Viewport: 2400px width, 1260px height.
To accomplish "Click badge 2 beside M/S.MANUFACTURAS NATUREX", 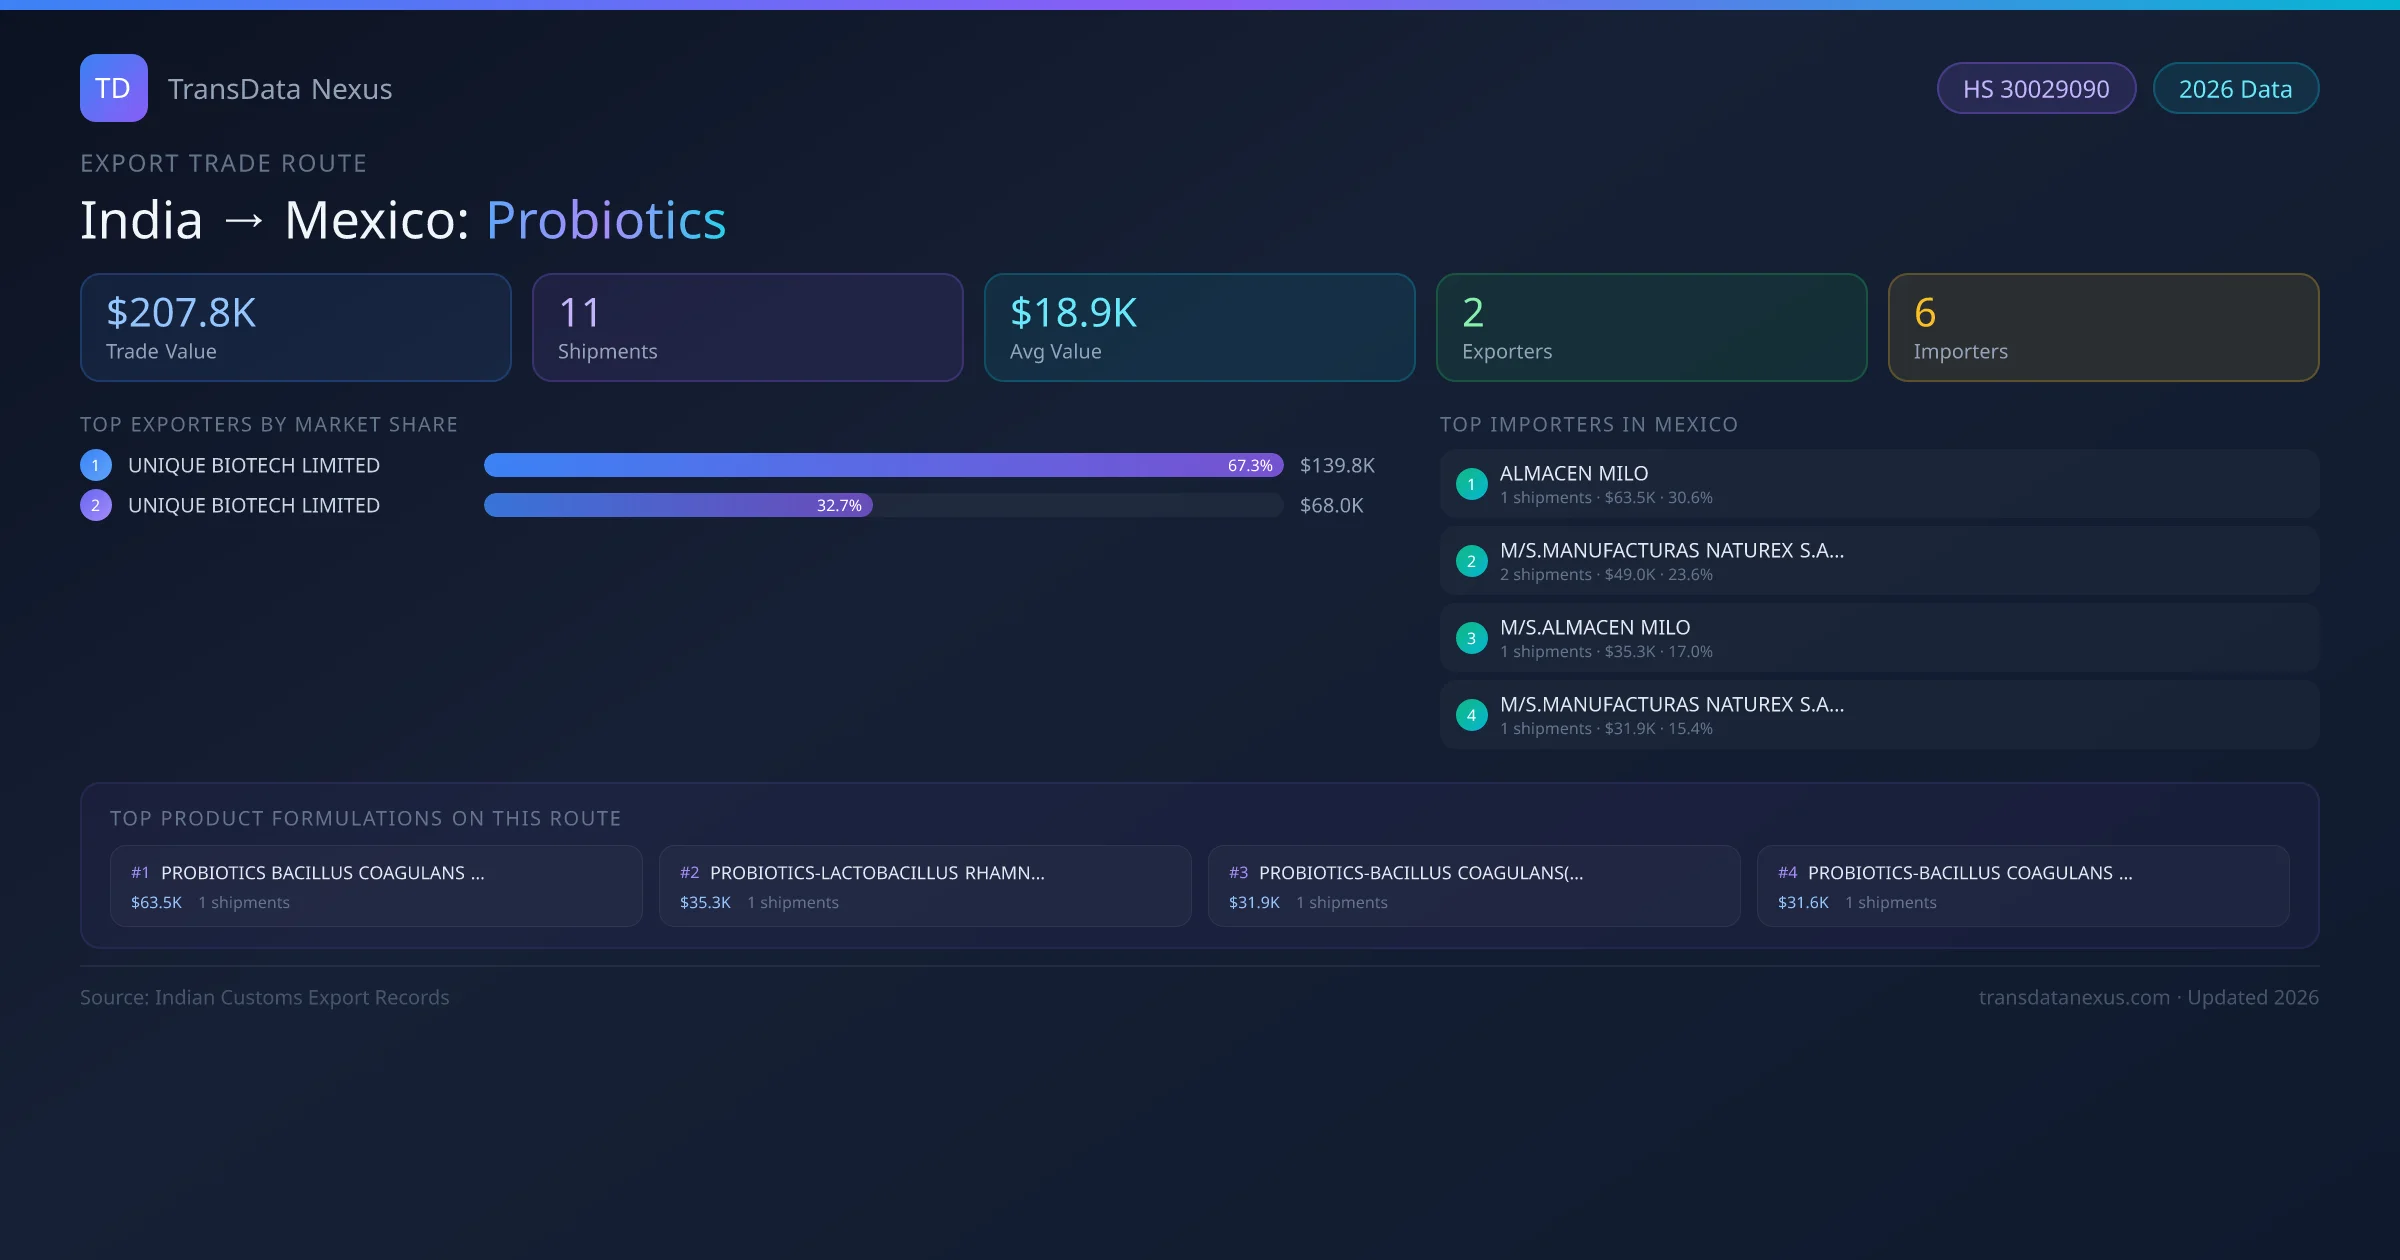I will tap(1471, 561).
